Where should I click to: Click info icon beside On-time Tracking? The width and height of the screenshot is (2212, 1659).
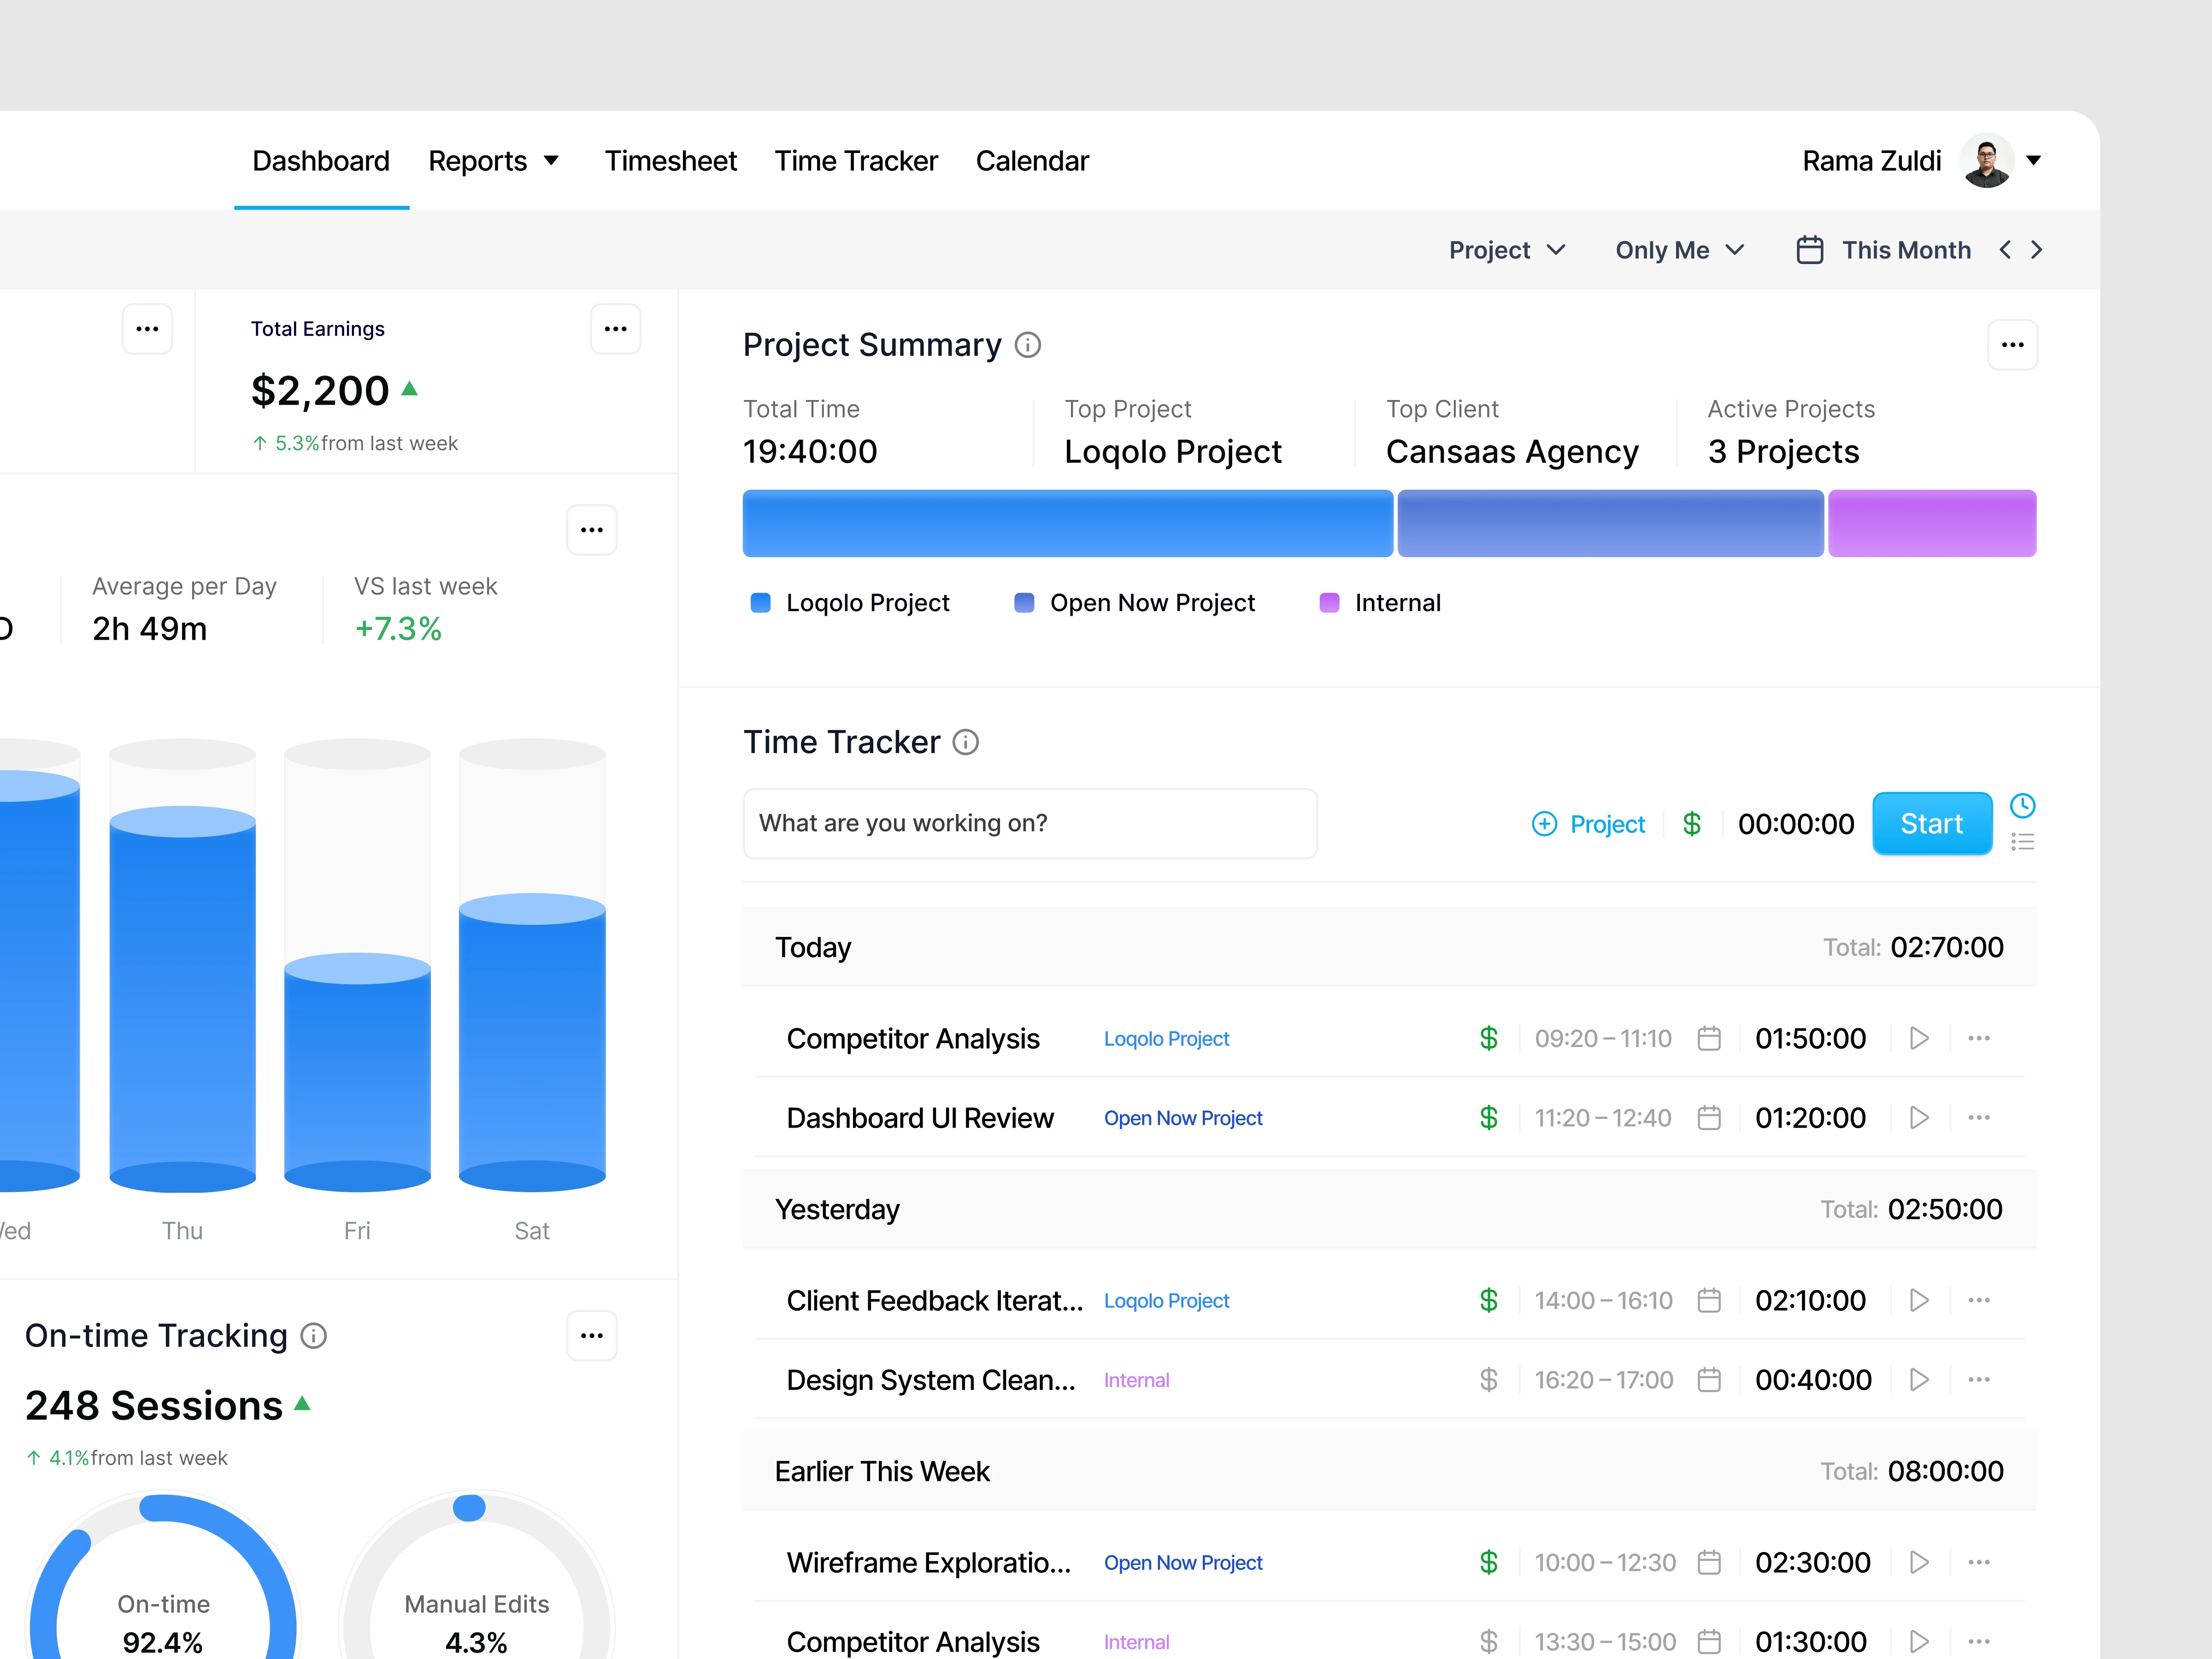point(313,1336)
